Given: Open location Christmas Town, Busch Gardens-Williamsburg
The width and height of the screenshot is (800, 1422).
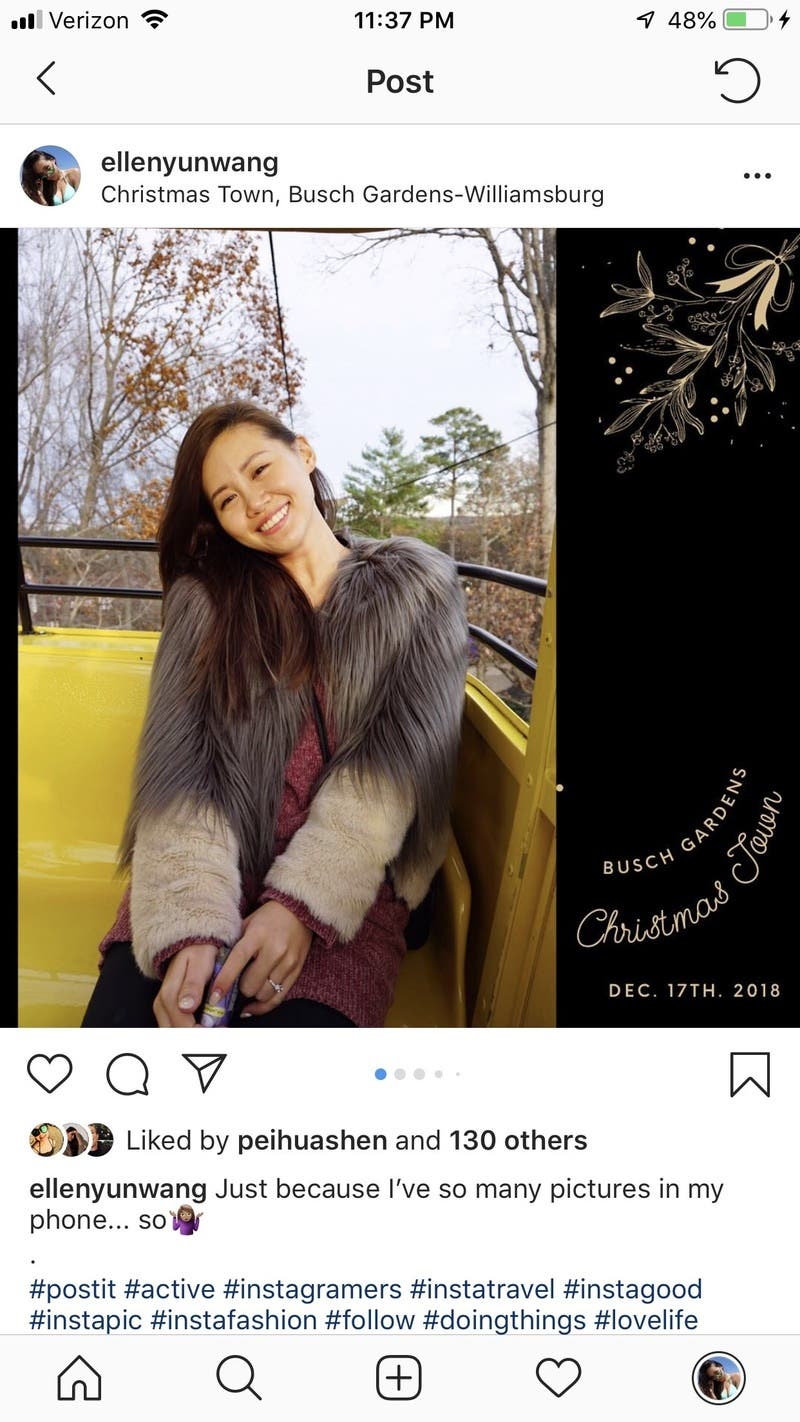Looking at the screenshot, I should click(352, 194).
